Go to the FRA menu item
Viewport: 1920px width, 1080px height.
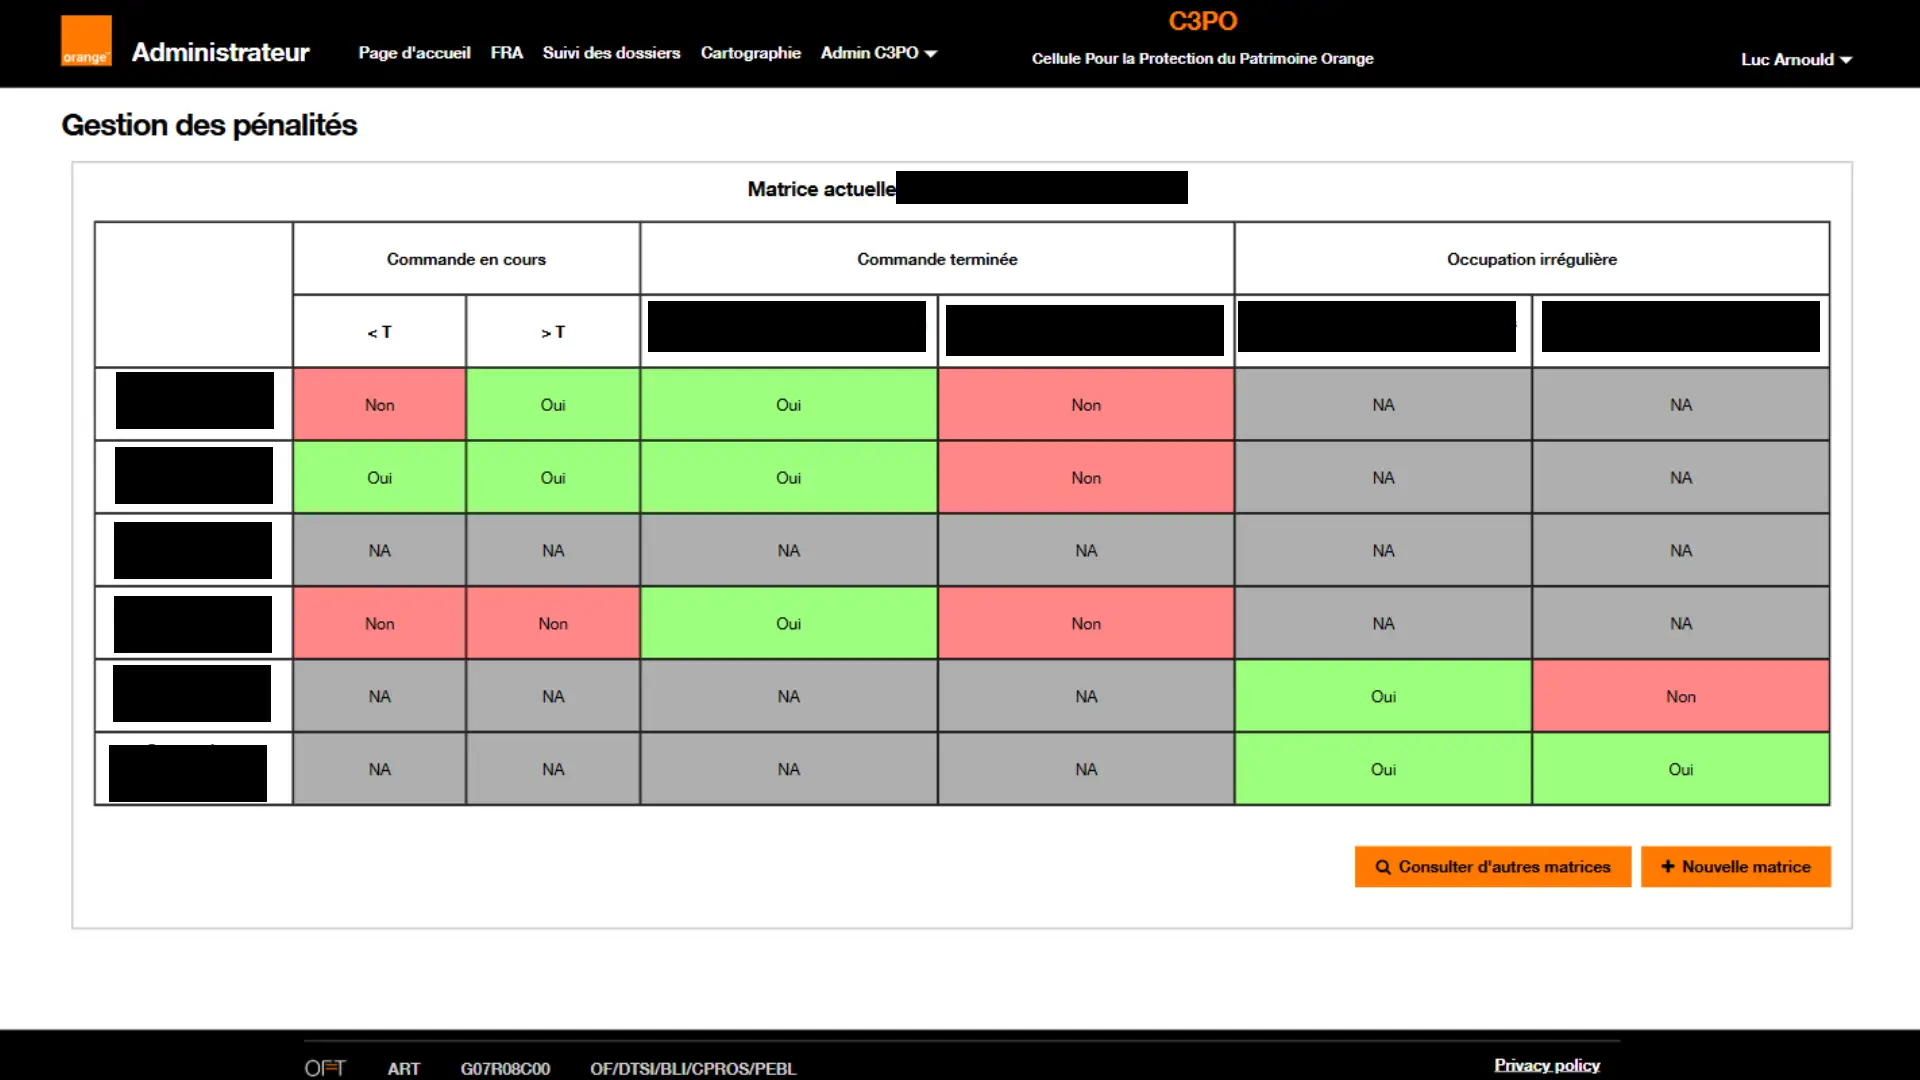click(x=506, y=53)
